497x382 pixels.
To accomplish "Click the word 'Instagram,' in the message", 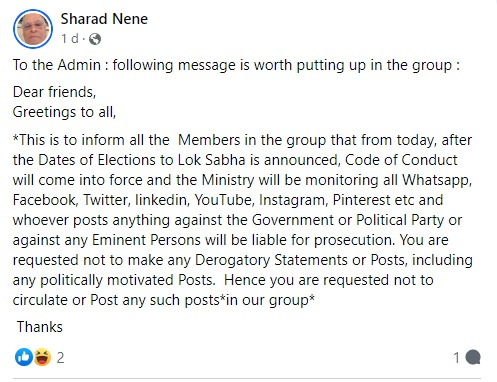I will click(294, 200).
